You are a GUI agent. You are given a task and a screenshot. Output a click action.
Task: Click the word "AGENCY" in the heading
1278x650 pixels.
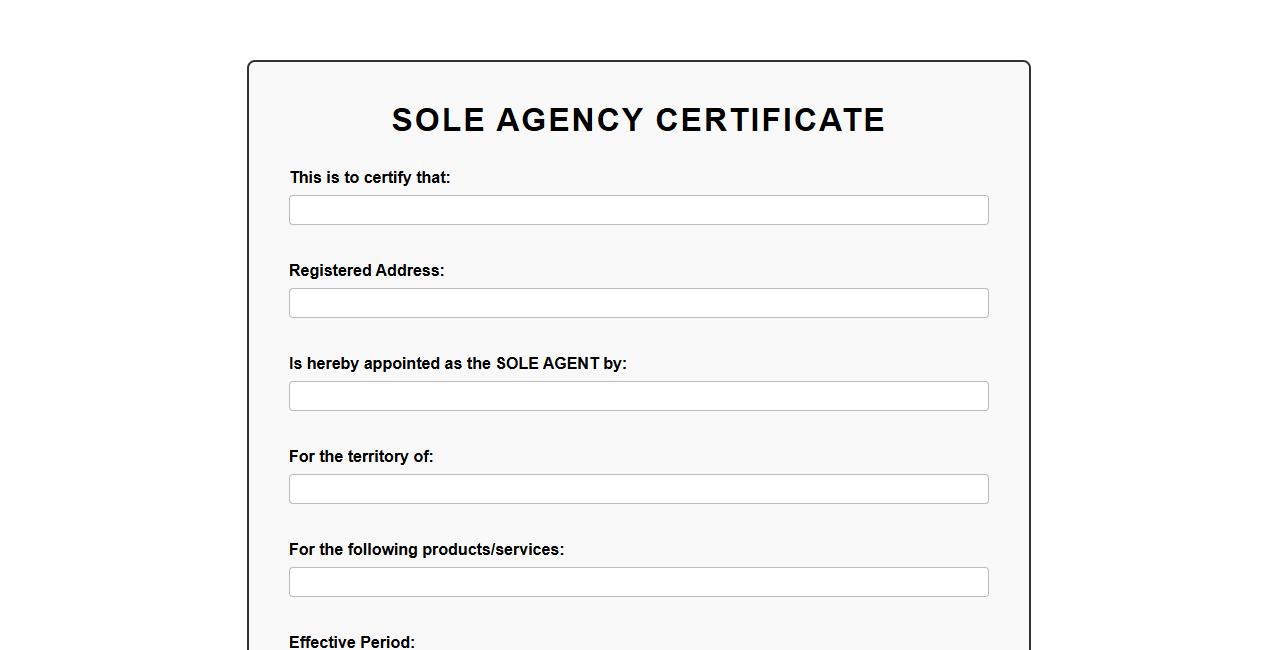point(570,120)
